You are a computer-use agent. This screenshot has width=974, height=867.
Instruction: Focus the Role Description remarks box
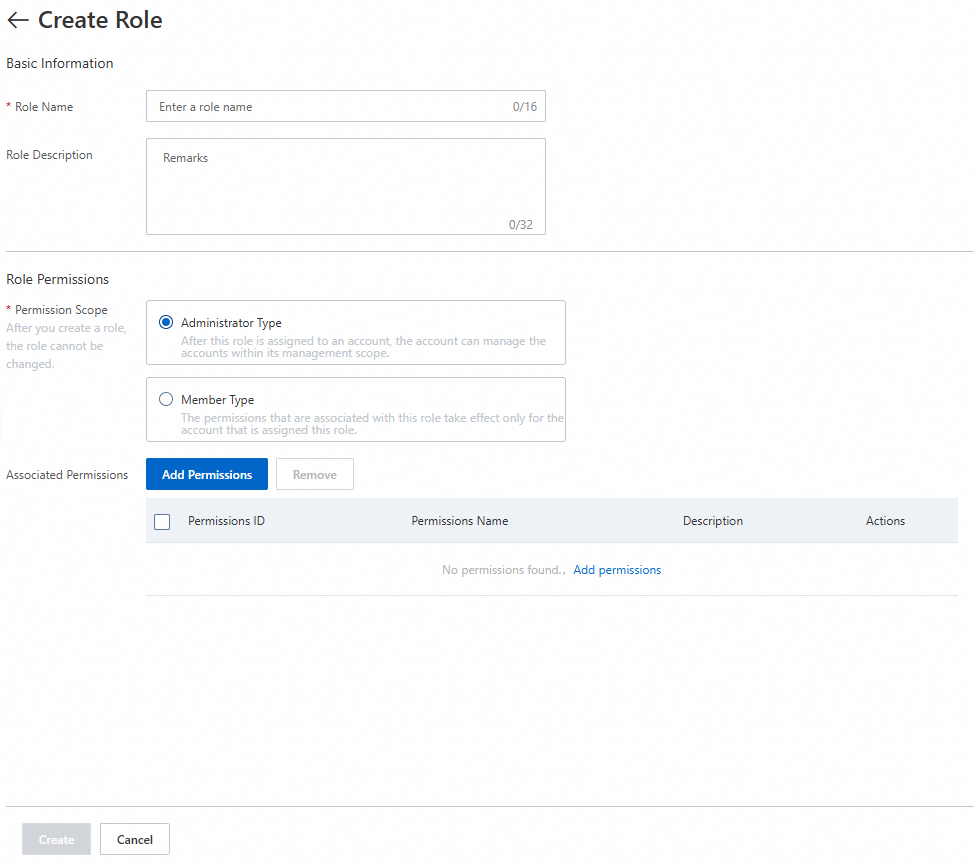(345, 186)
